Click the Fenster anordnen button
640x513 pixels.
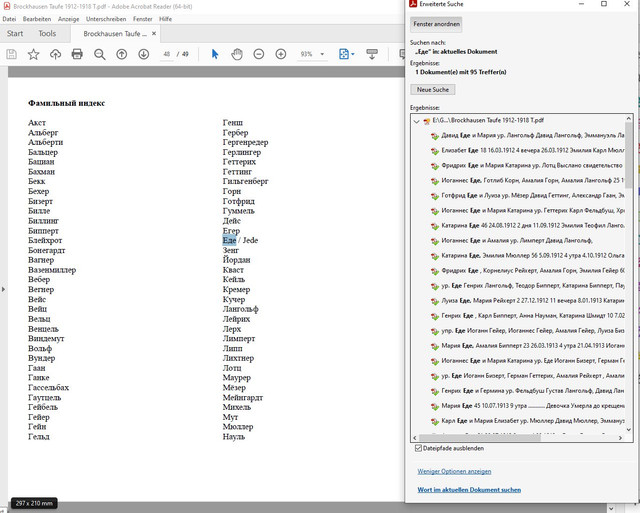(x=436, y=24)
